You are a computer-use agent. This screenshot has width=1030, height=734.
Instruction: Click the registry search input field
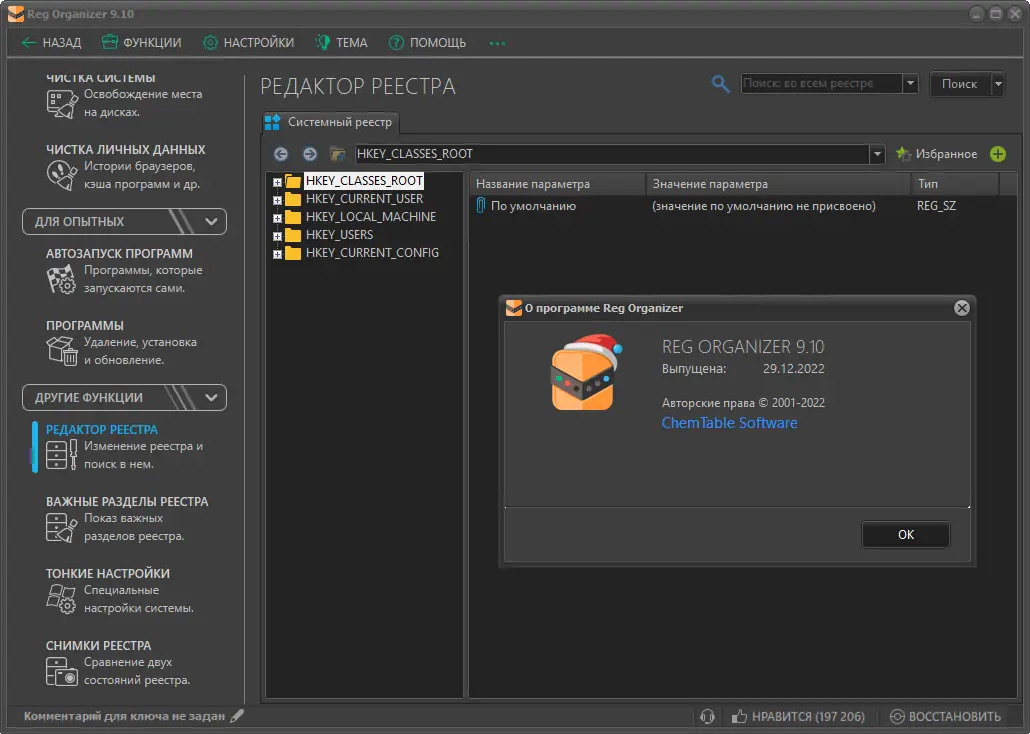(822, 83)
